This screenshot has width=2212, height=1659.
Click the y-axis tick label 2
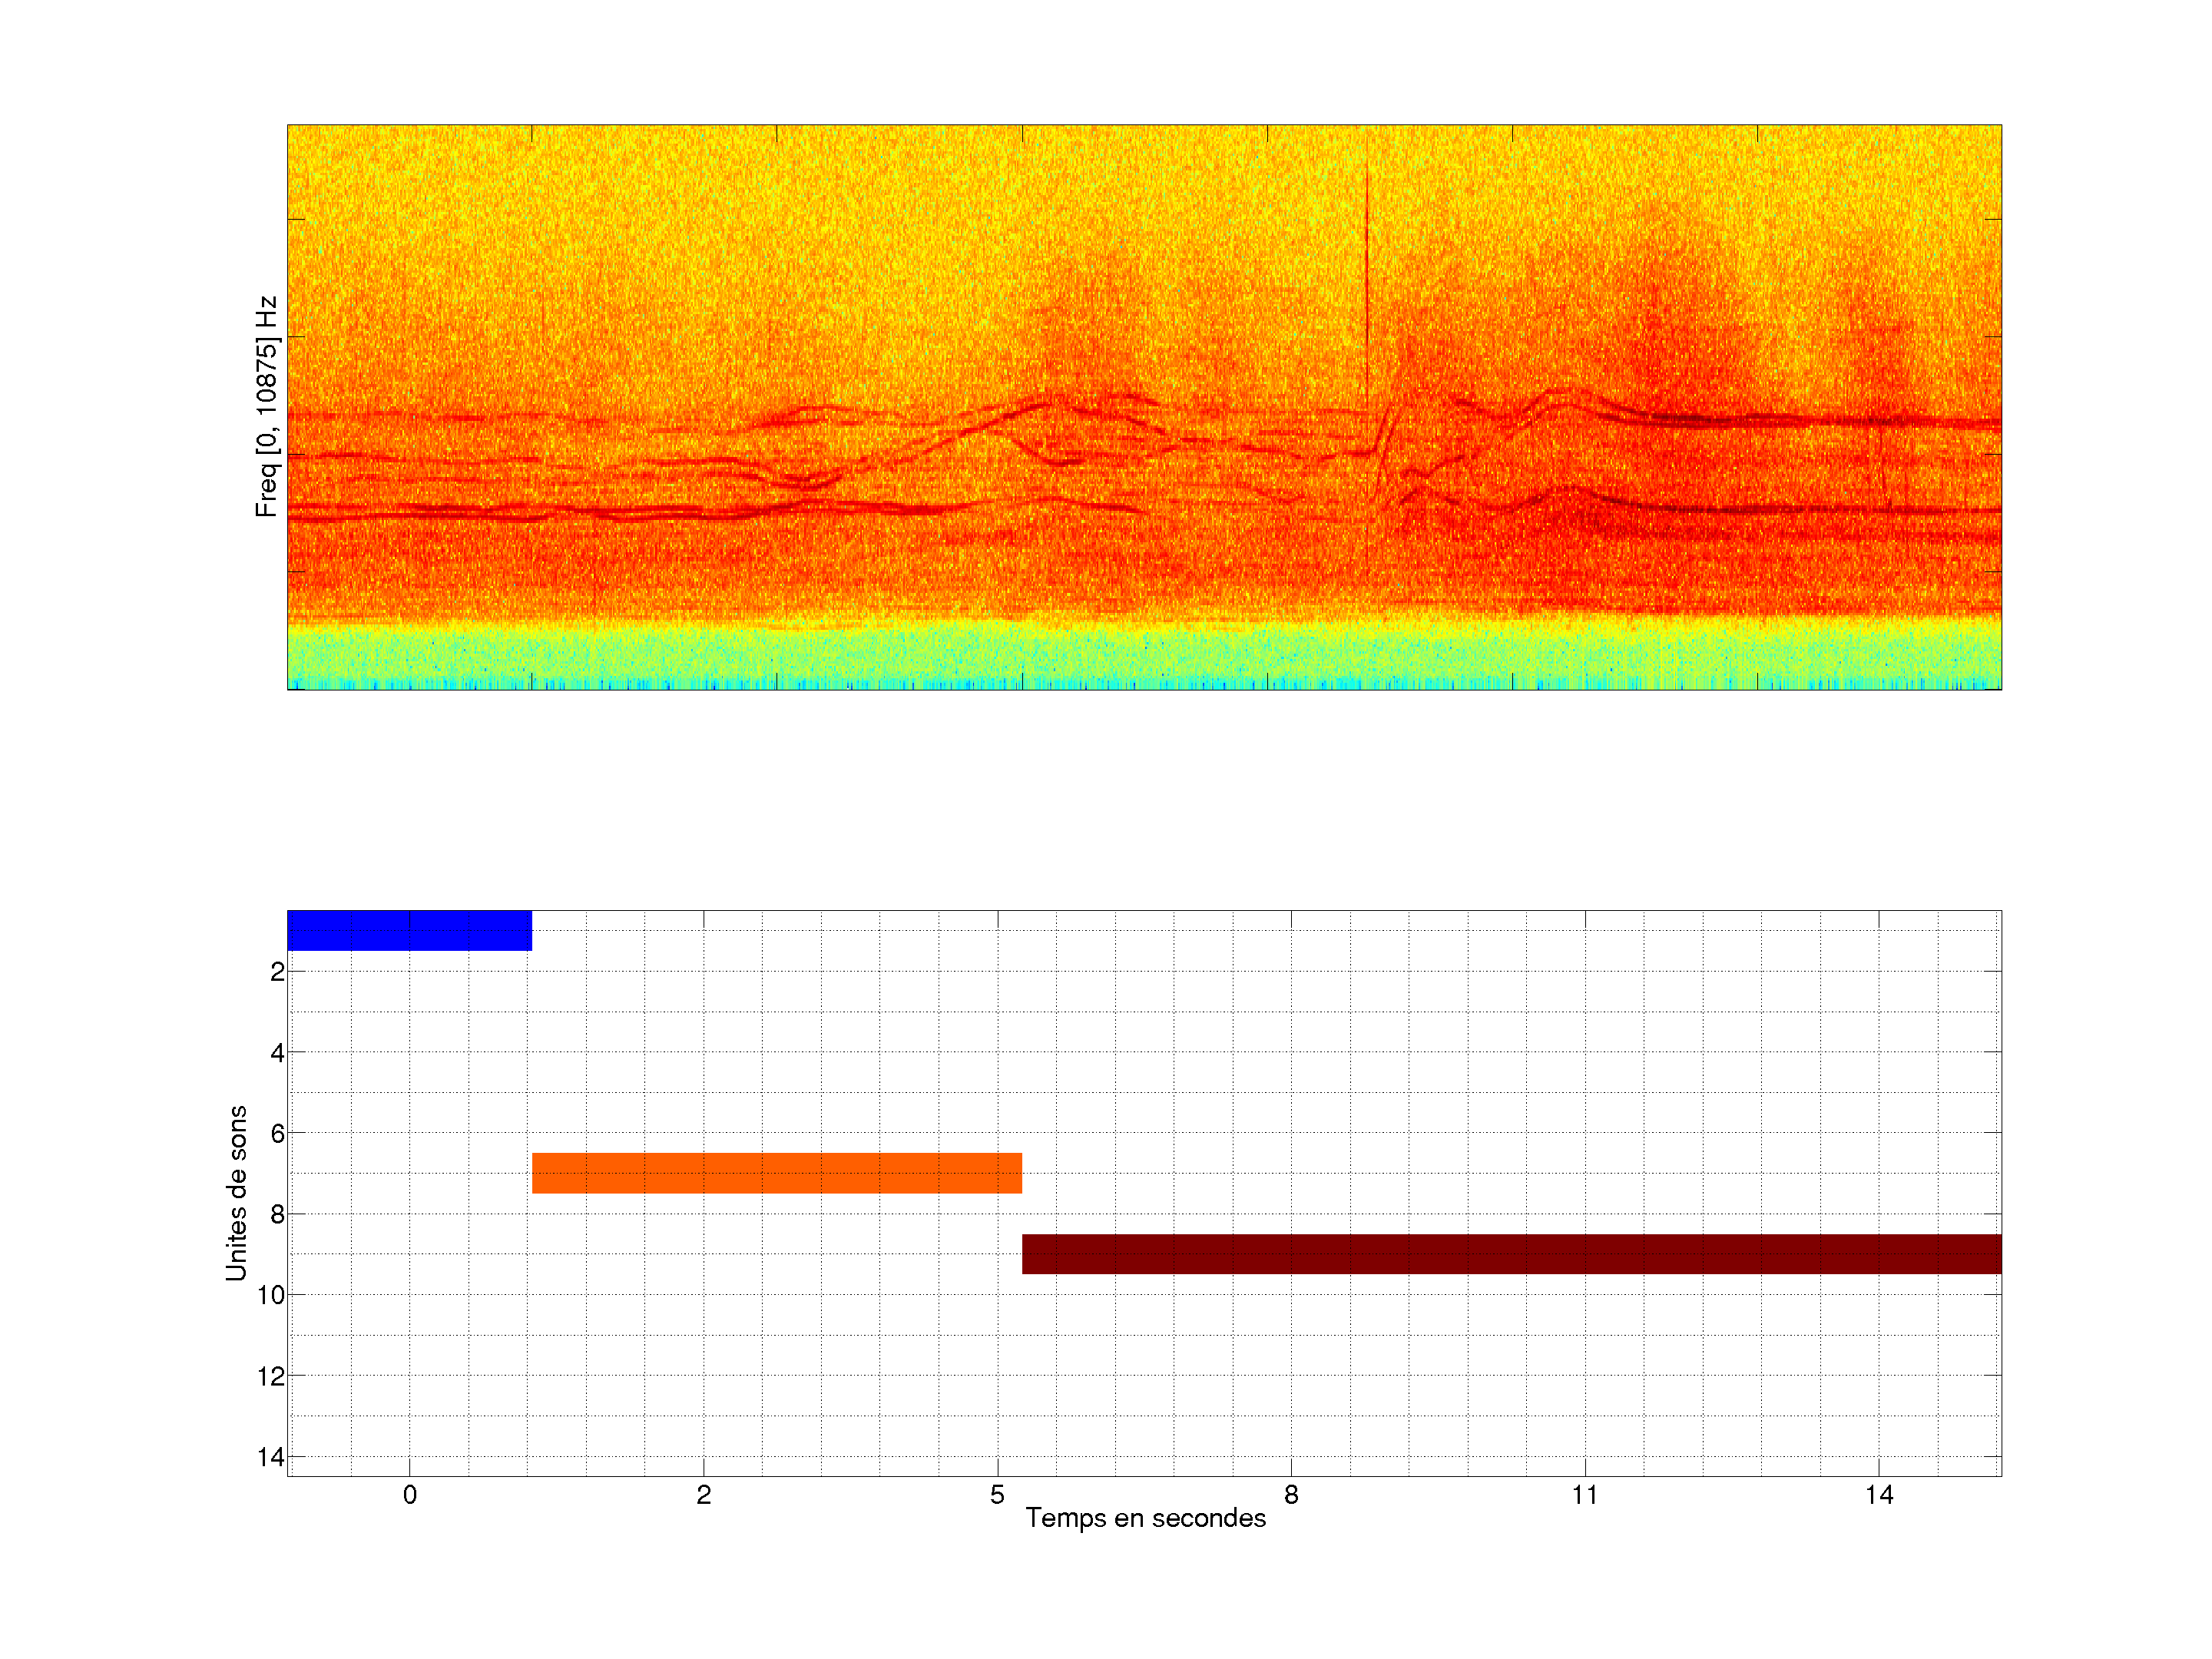pos(277,972)
